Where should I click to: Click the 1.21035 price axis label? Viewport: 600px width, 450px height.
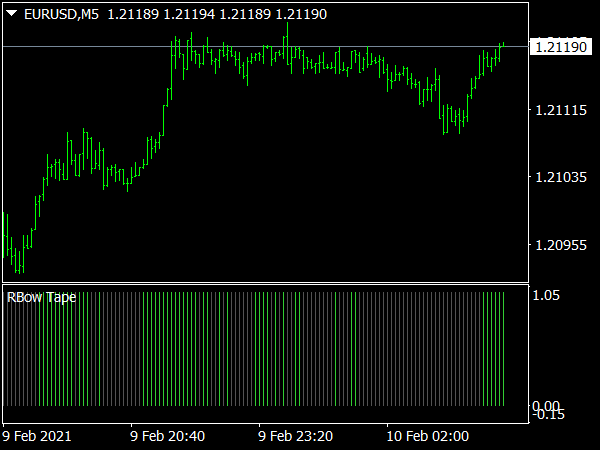click(x=561, y=177)
